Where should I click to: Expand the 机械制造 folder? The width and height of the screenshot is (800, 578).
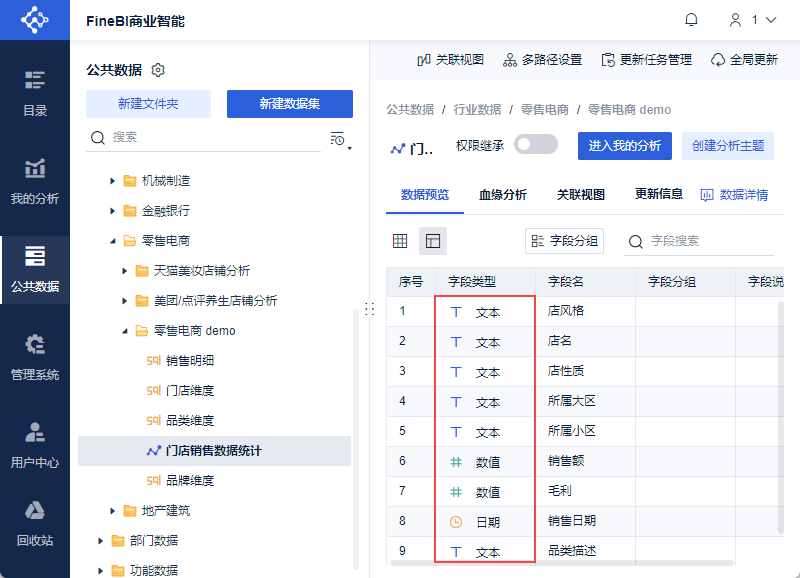coord(113,181)
